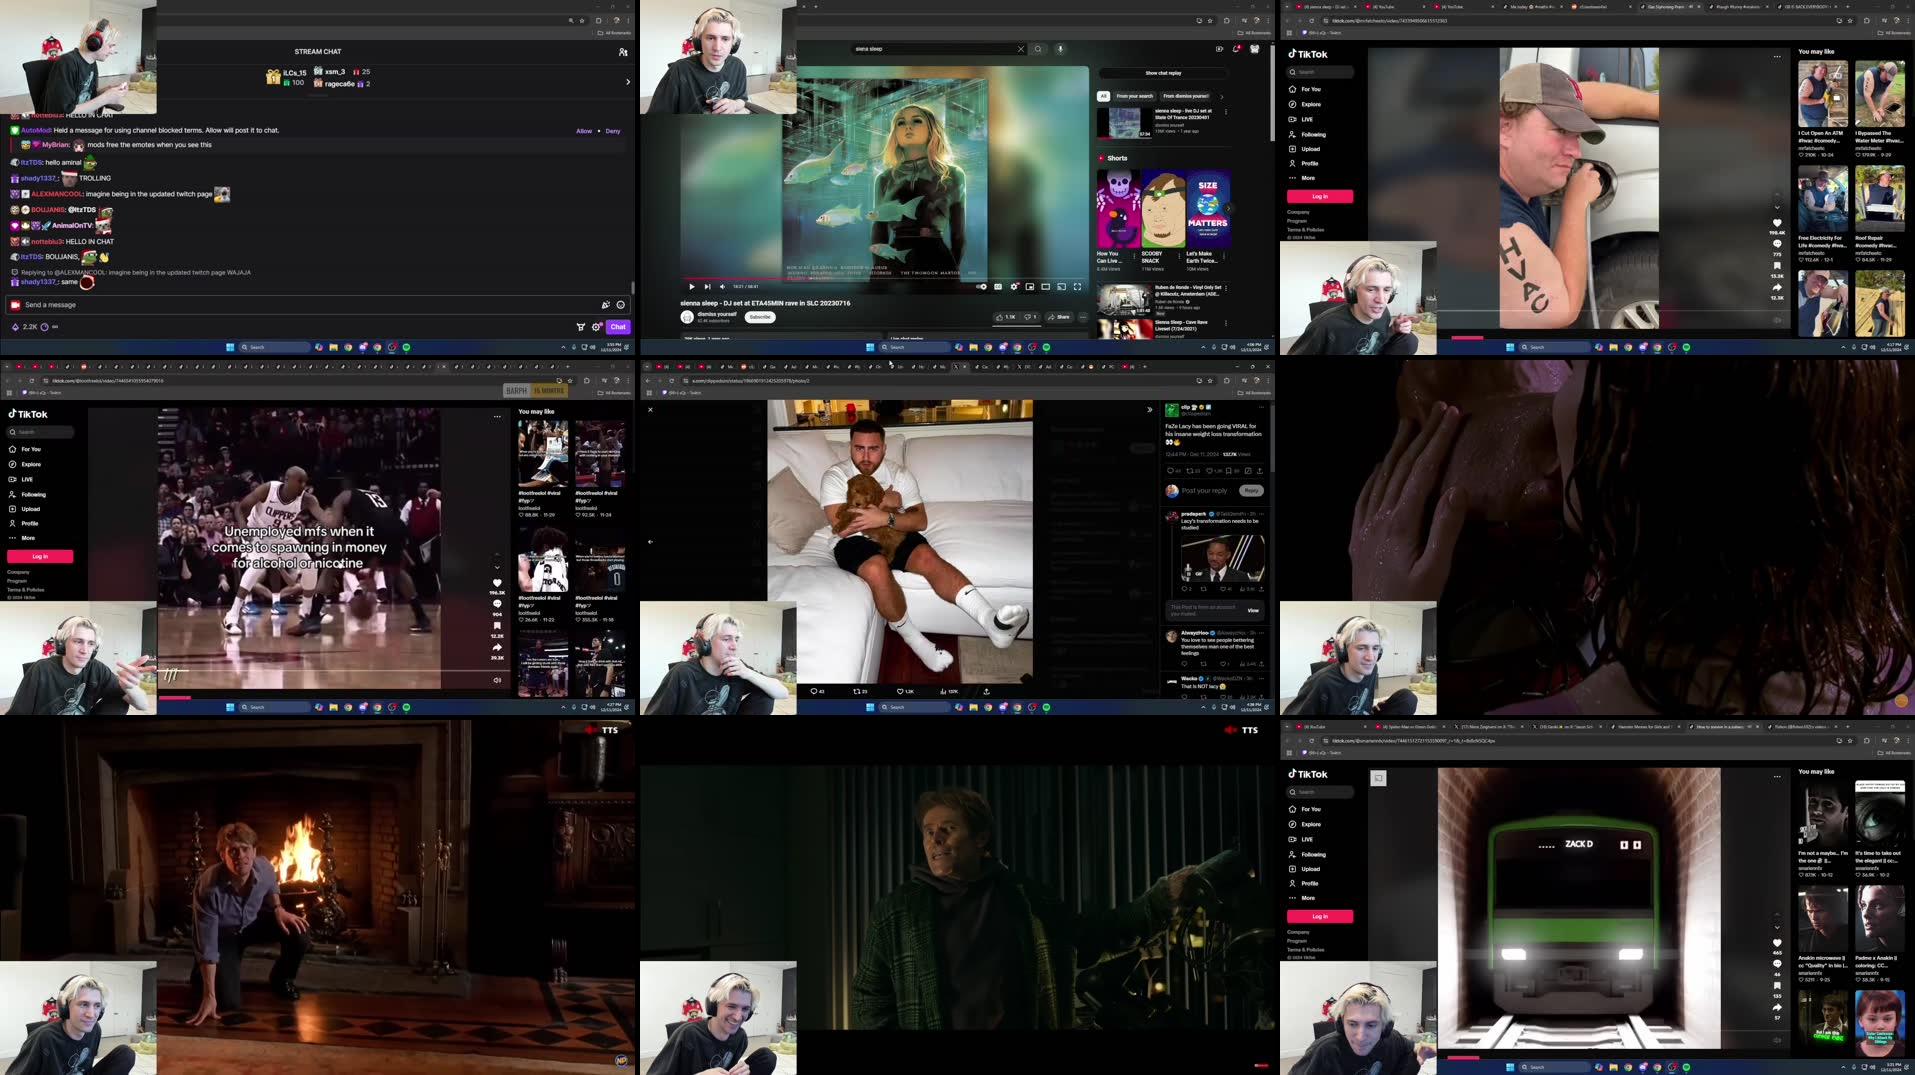1915x1075 pixels.
Task: Open the community users icon in Stream Chat header
Action: point(623,52)
